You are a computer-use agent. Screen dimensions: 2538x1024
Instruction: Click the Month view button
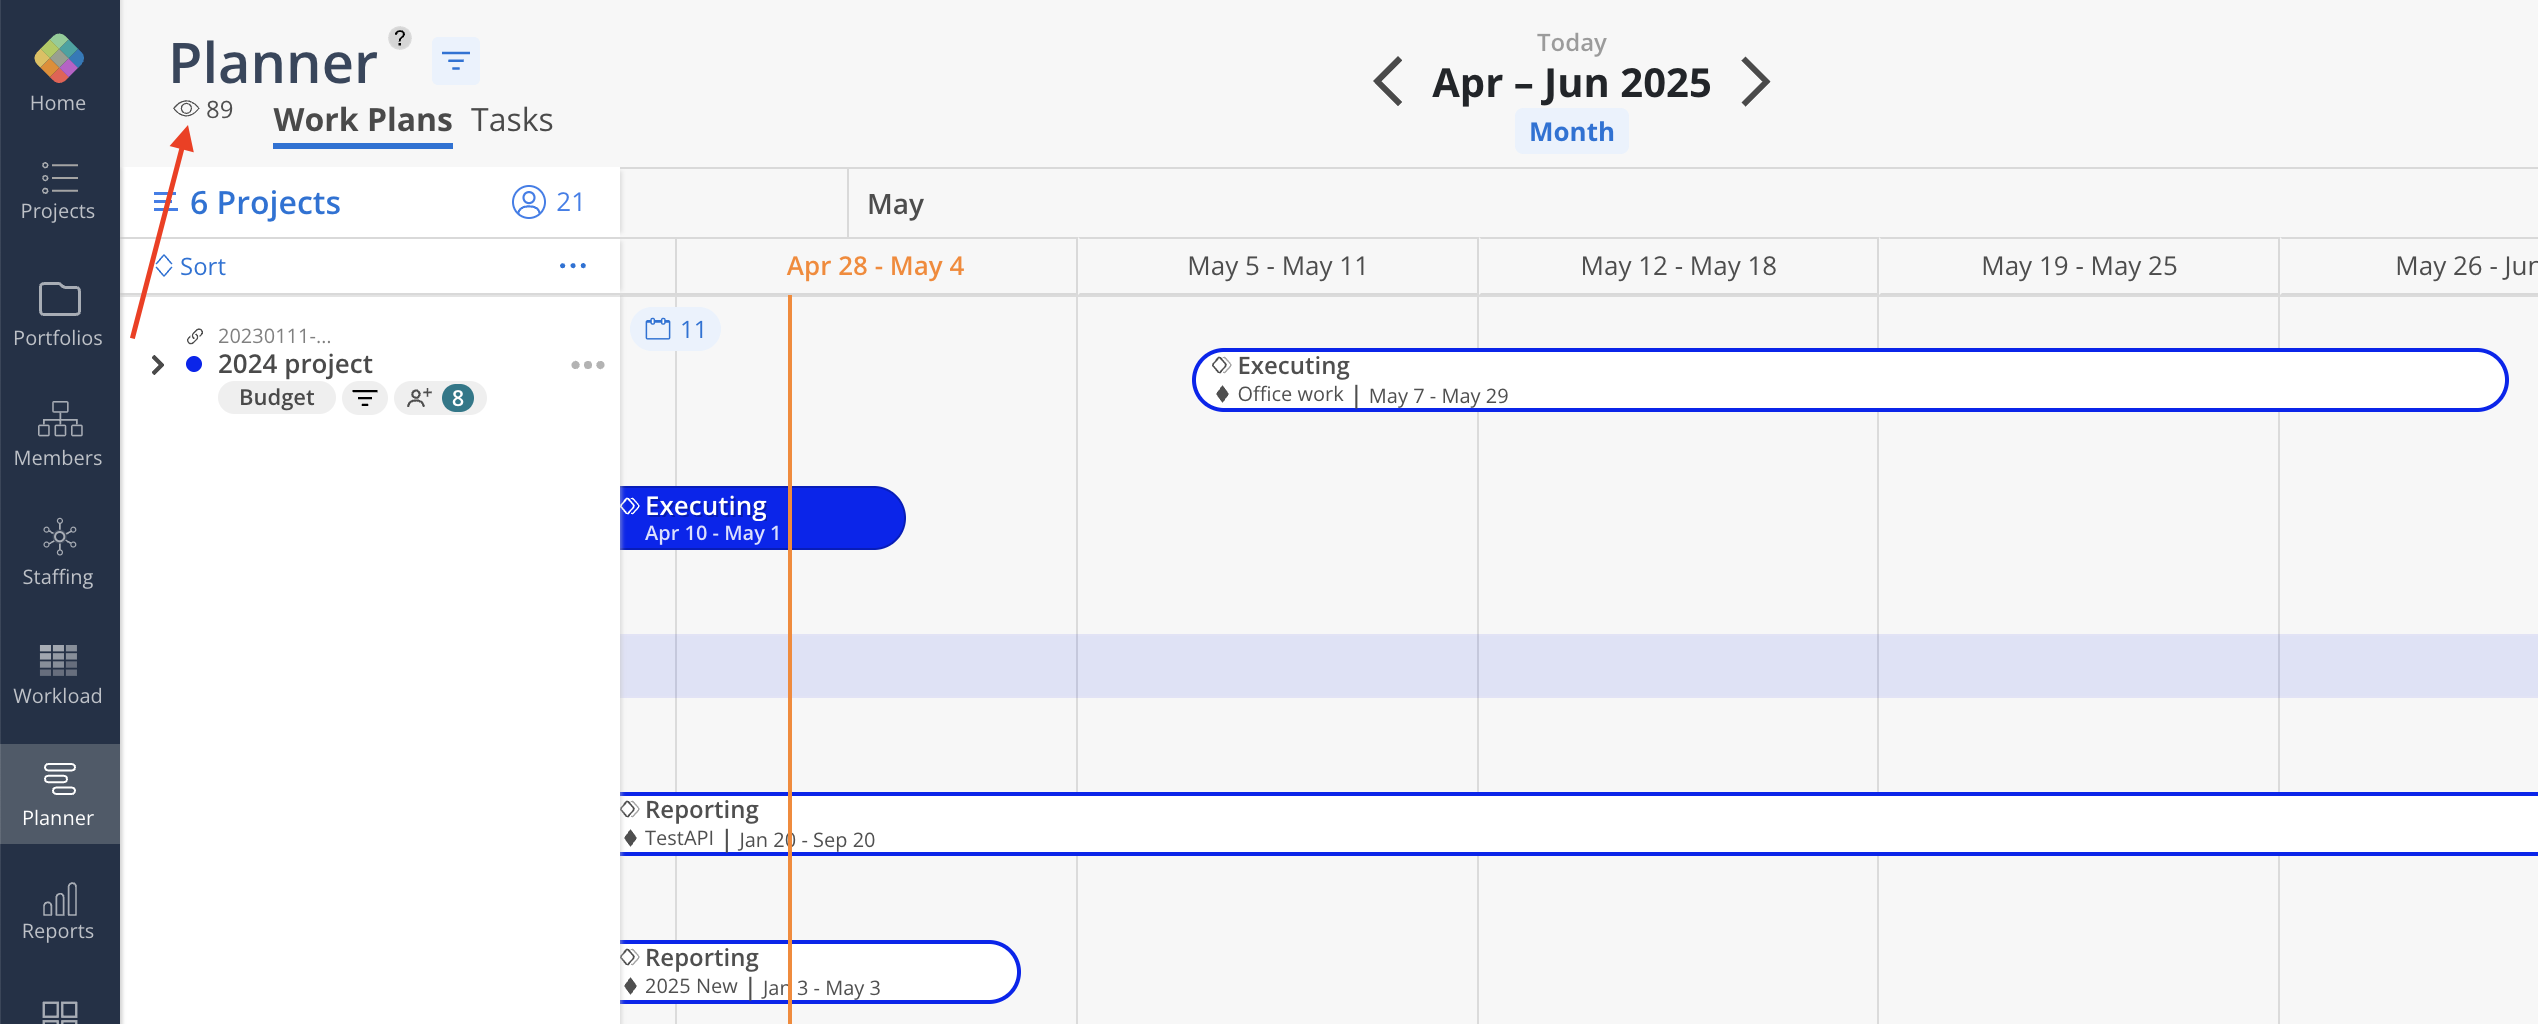1572,132
